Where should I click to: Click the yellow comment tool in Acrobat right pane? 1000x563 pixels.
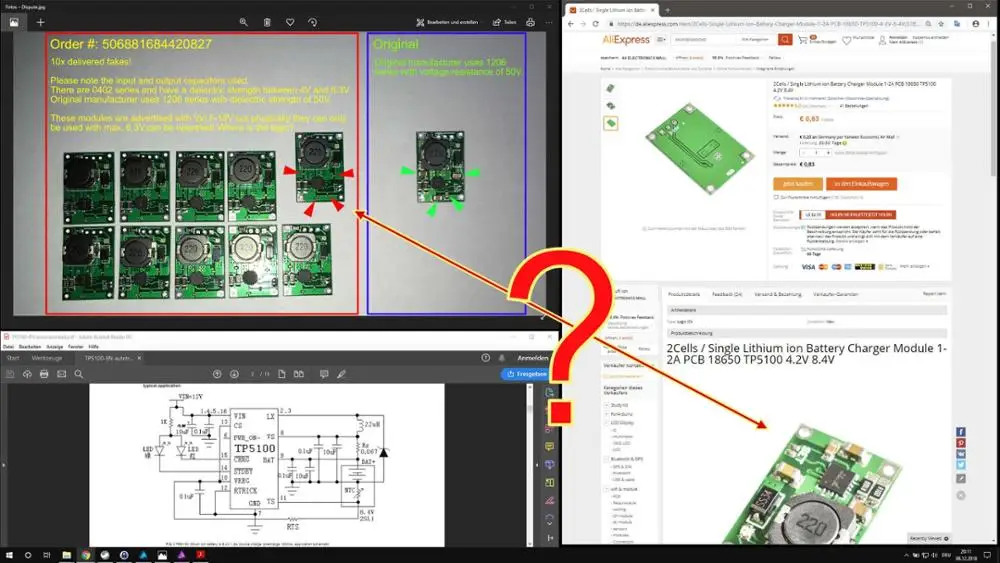click(550, 446)
